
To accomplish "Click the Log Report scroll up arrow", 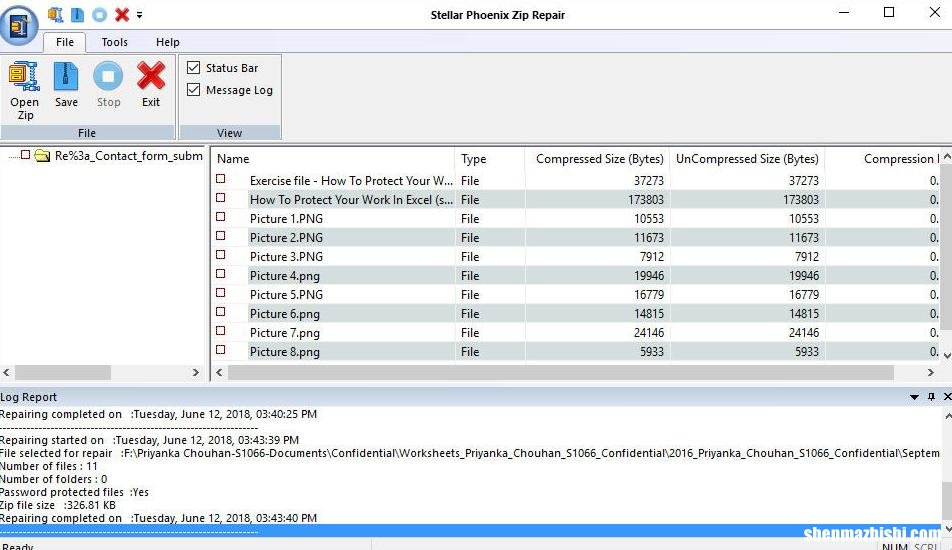I will (x=947, y=416).
